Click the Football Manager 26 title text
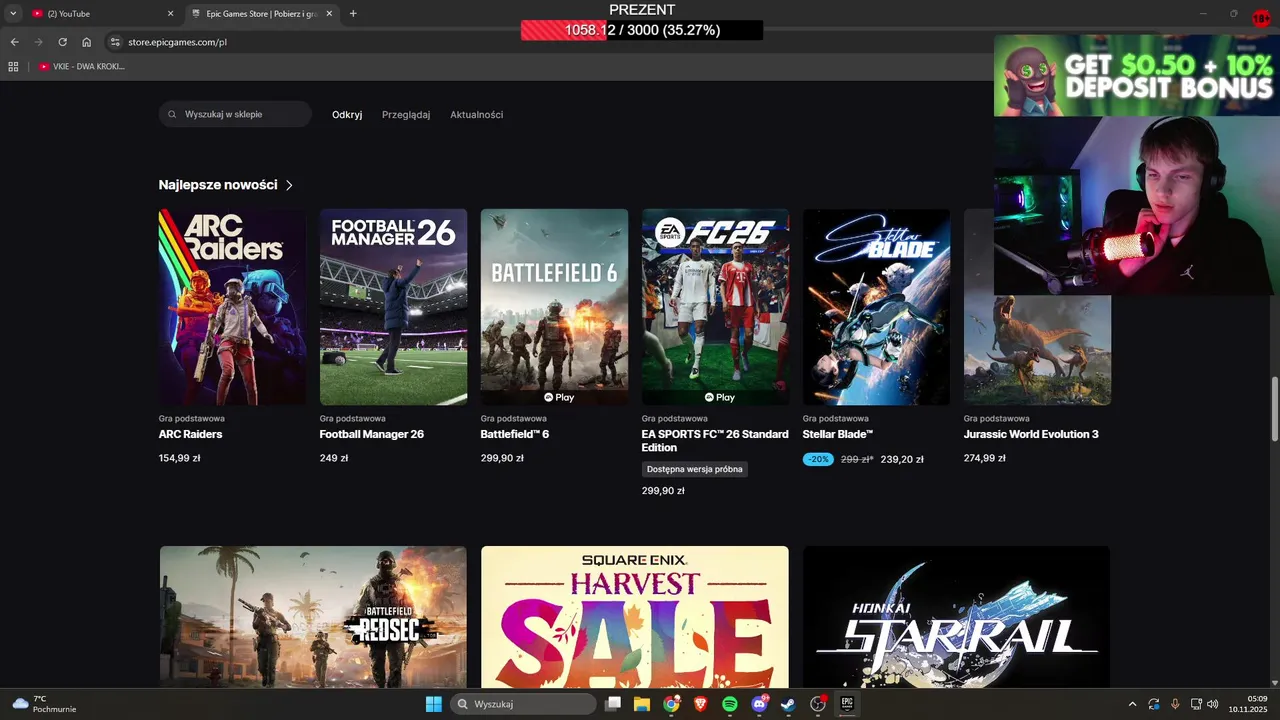Screen dimensions: 1280x720 tap(372, 434)
